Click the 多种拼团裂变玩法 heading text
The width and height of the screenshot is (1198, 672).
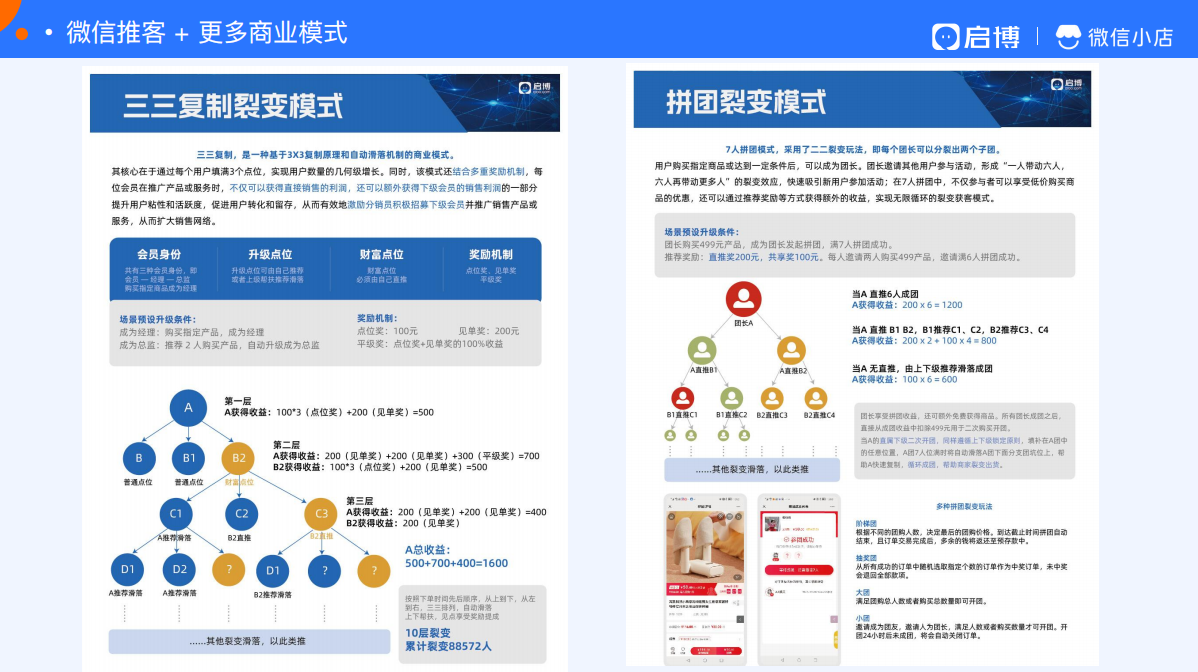[963, 506]
